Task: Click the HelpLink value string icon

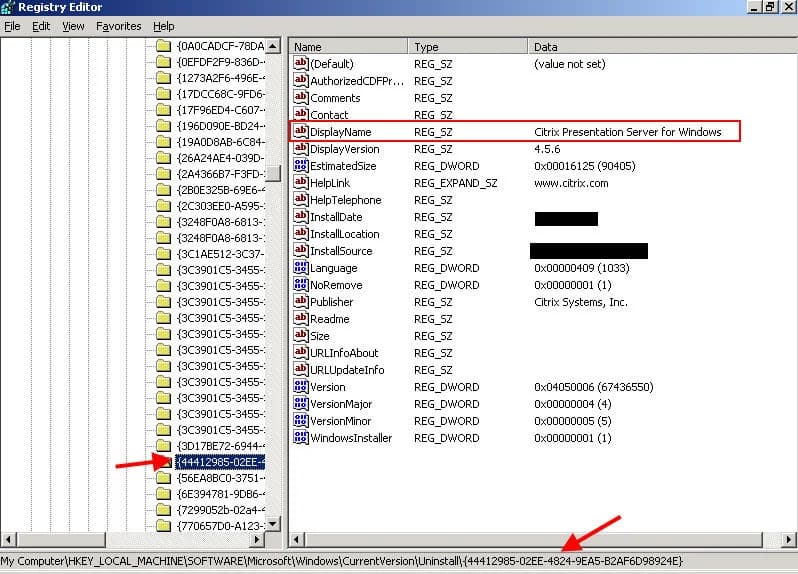Action: pos(301,182)
